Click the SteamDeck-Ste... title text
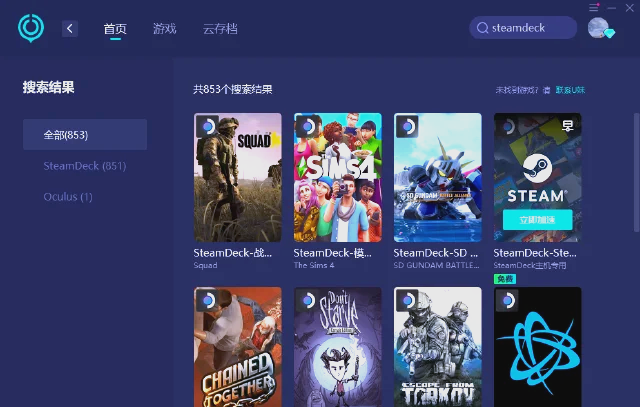The height and width of the screenshot is (407, 640). pyautogui.click(x=535, y=253)
